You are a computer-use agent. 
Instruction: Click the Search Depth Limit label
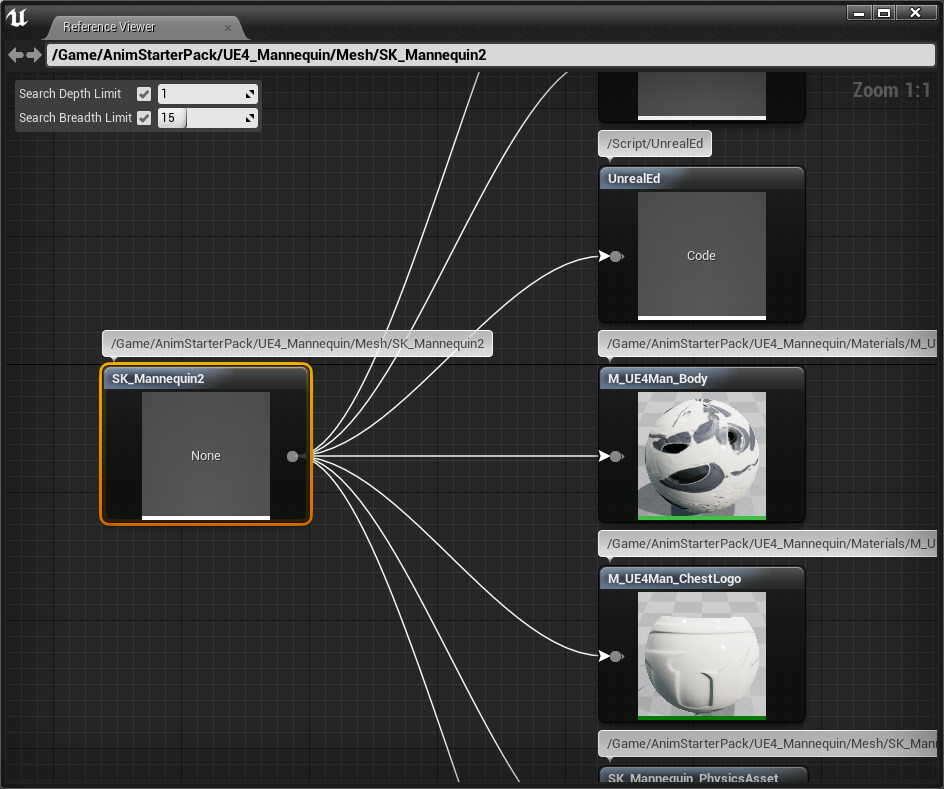click(x=70, y=94)
